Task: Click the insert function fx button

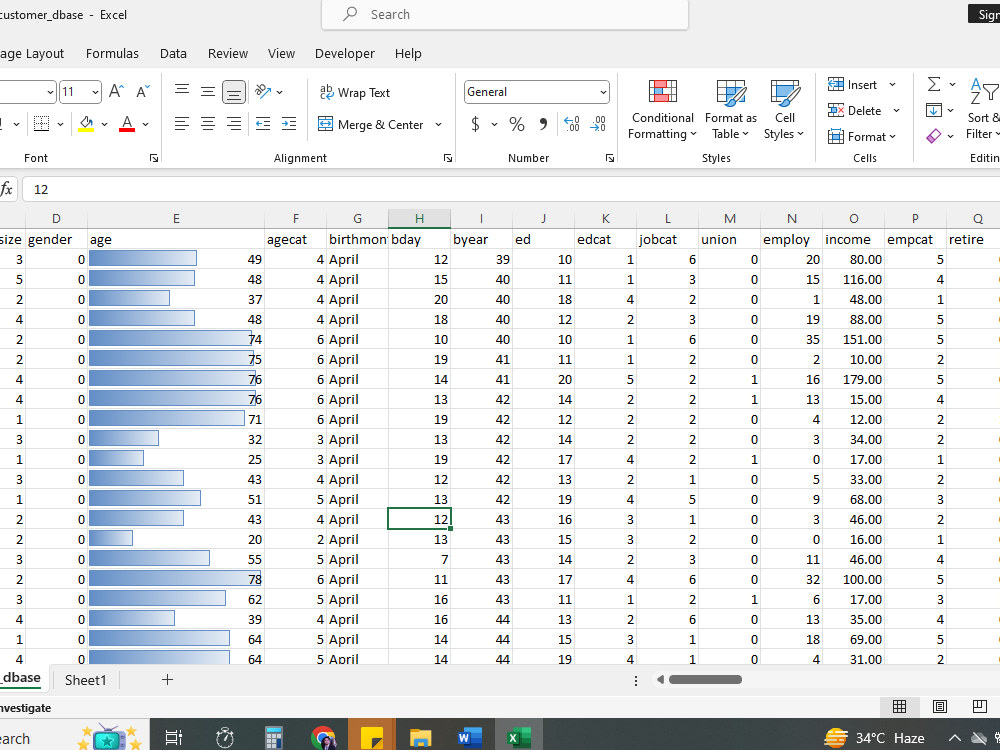Action: point(7,189)
